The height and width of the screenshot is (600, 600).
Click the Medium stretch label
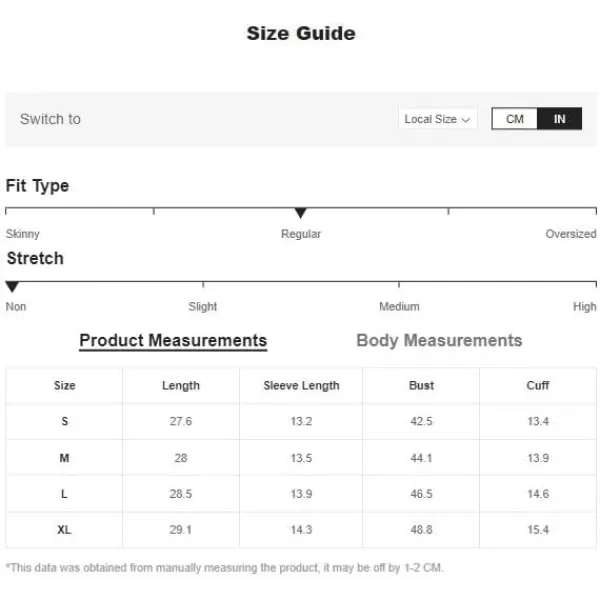pos(399,307)
